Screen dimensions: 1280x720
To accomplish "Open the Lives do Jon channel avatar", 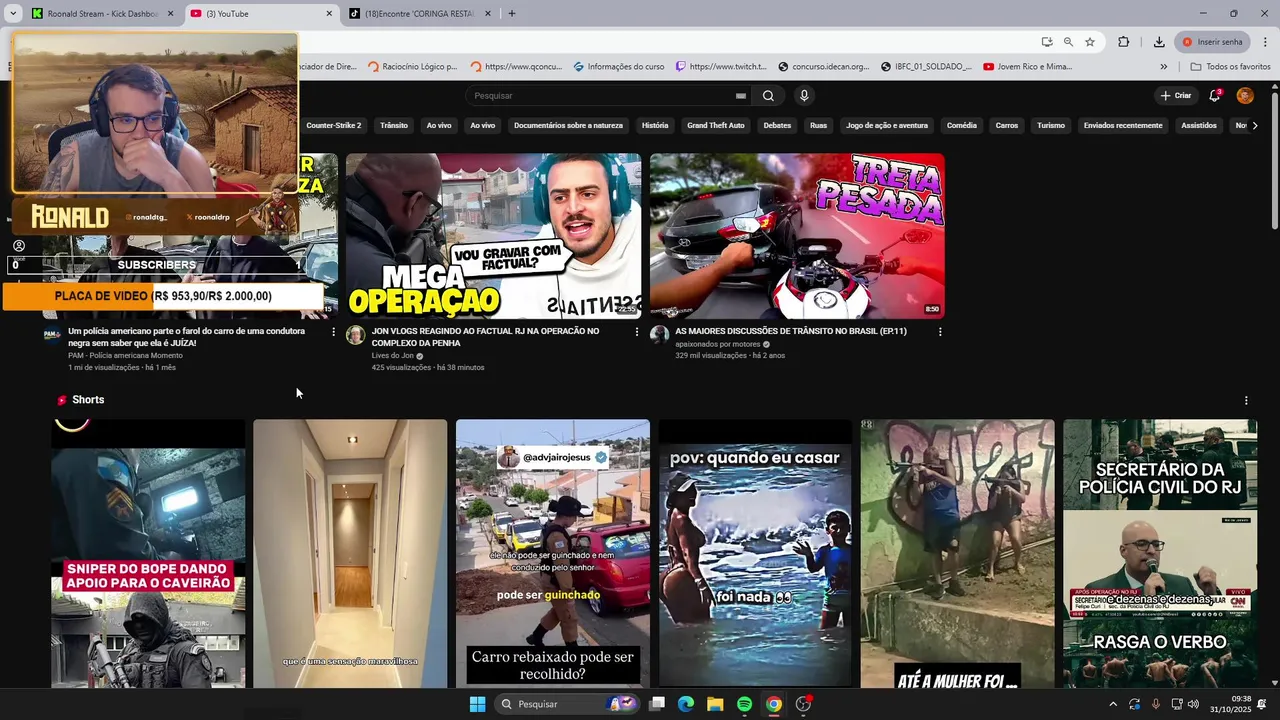I will [355, 335].
